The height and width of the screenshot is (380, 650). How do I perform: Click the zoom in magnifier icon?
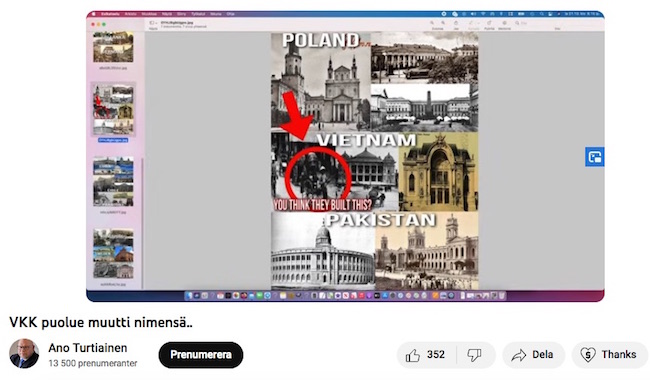(443, 23)
